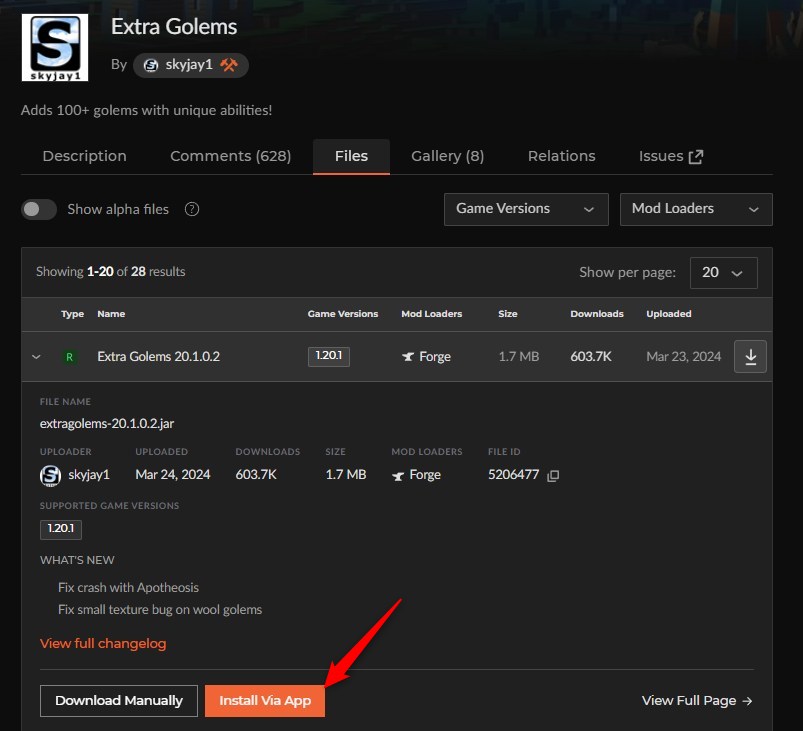
Task: Click the Name column header
Action: (x=111, y=314)
